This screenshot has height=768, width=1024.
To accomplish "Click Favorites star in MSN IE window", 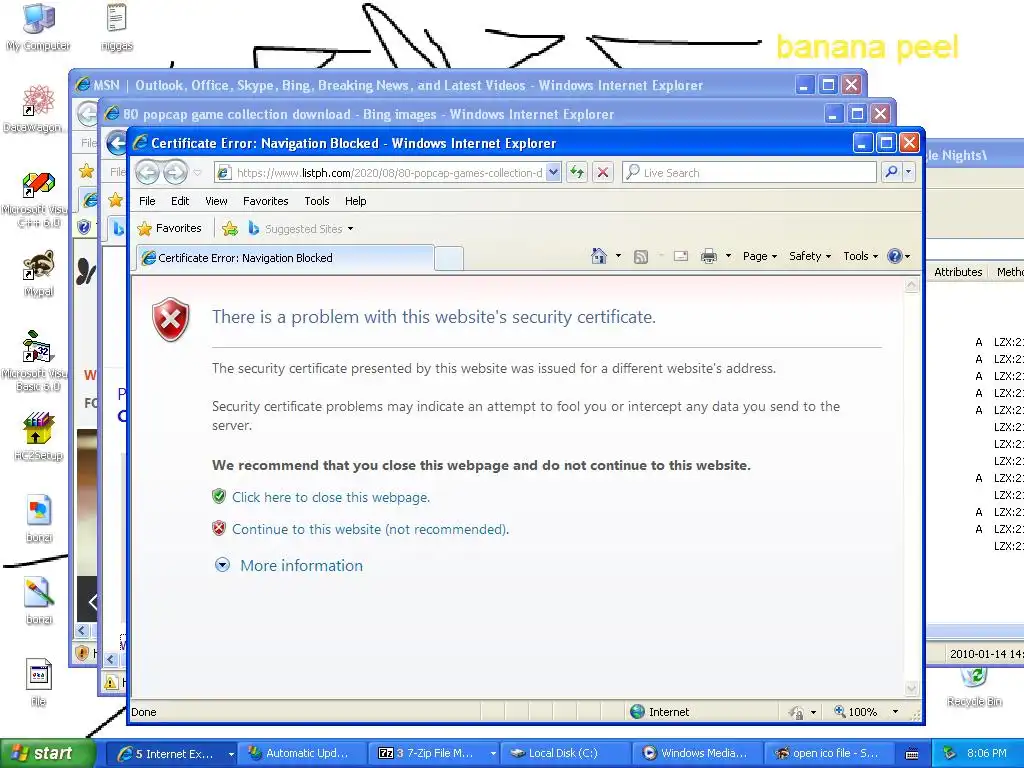I will 86,171.
